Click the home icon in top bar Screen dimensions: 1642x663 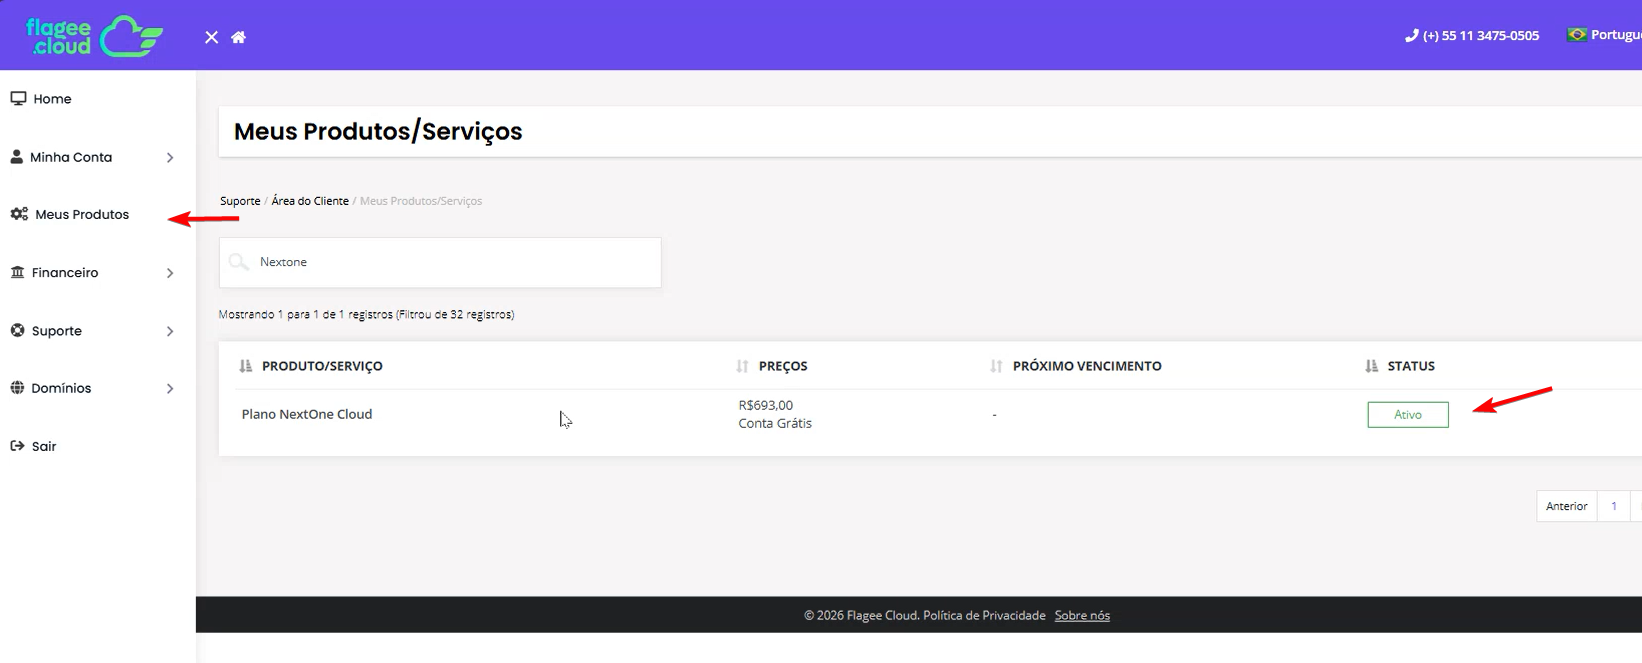coord(238,37)
